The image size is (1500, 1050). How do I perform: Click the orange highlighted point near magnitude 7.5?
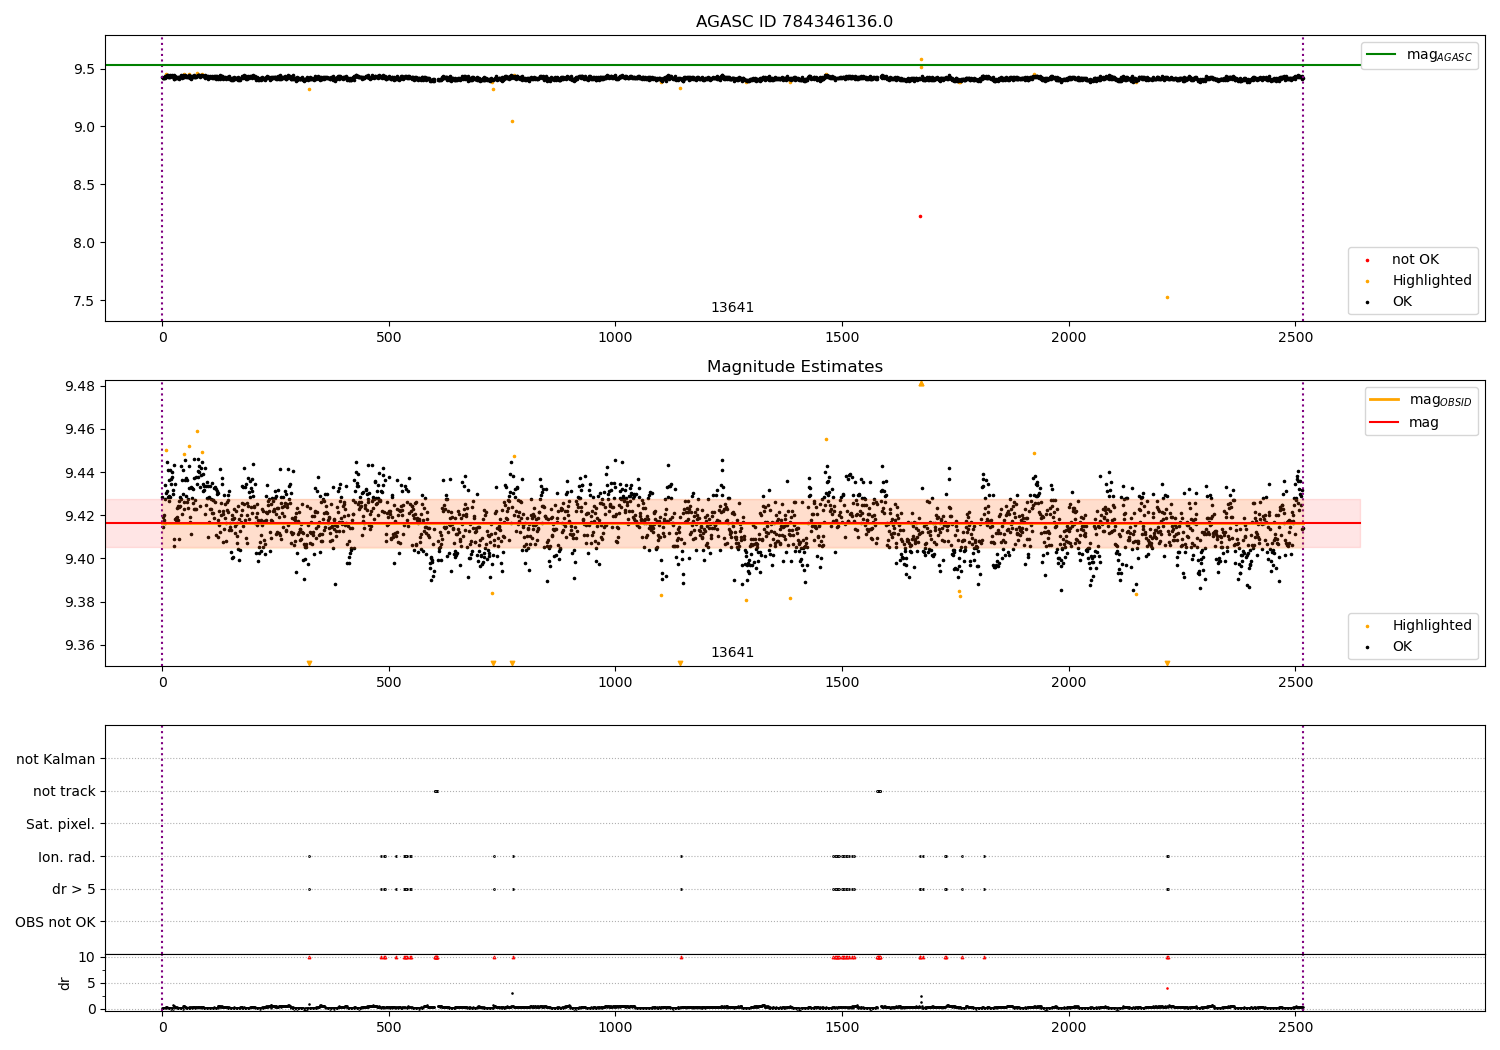[1166, 297]
